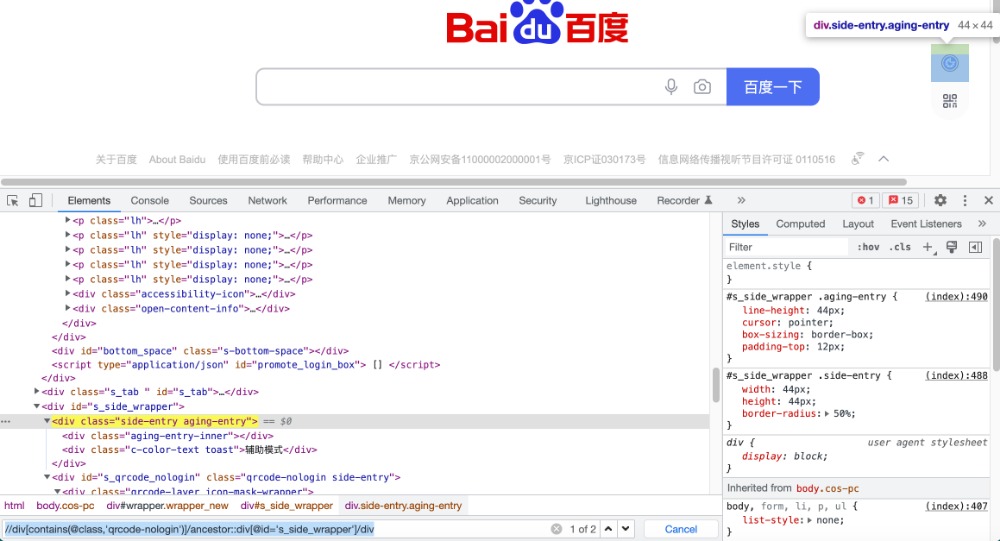1000x541 pixels.
Task: Toggle :hov element state panel
Action: coord(868,247)
